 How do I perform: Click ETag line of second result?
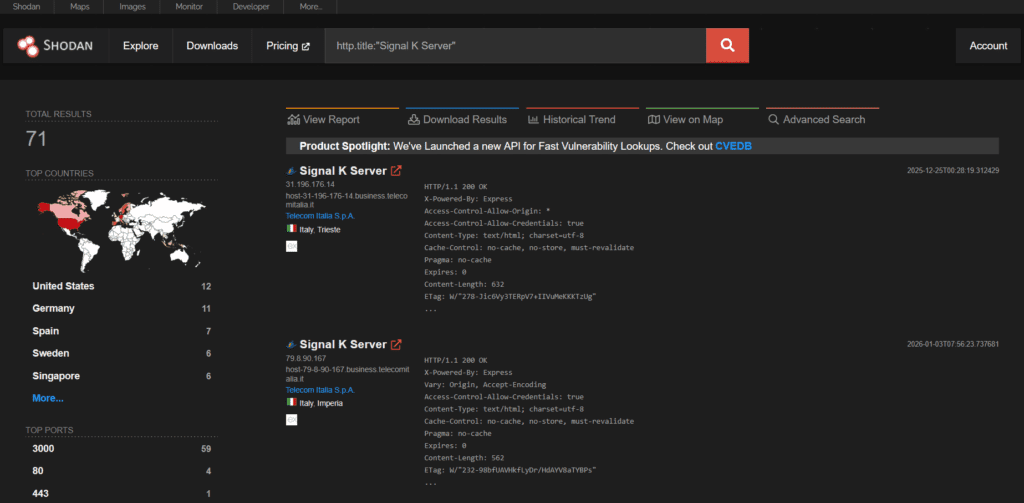click(510, 470)
